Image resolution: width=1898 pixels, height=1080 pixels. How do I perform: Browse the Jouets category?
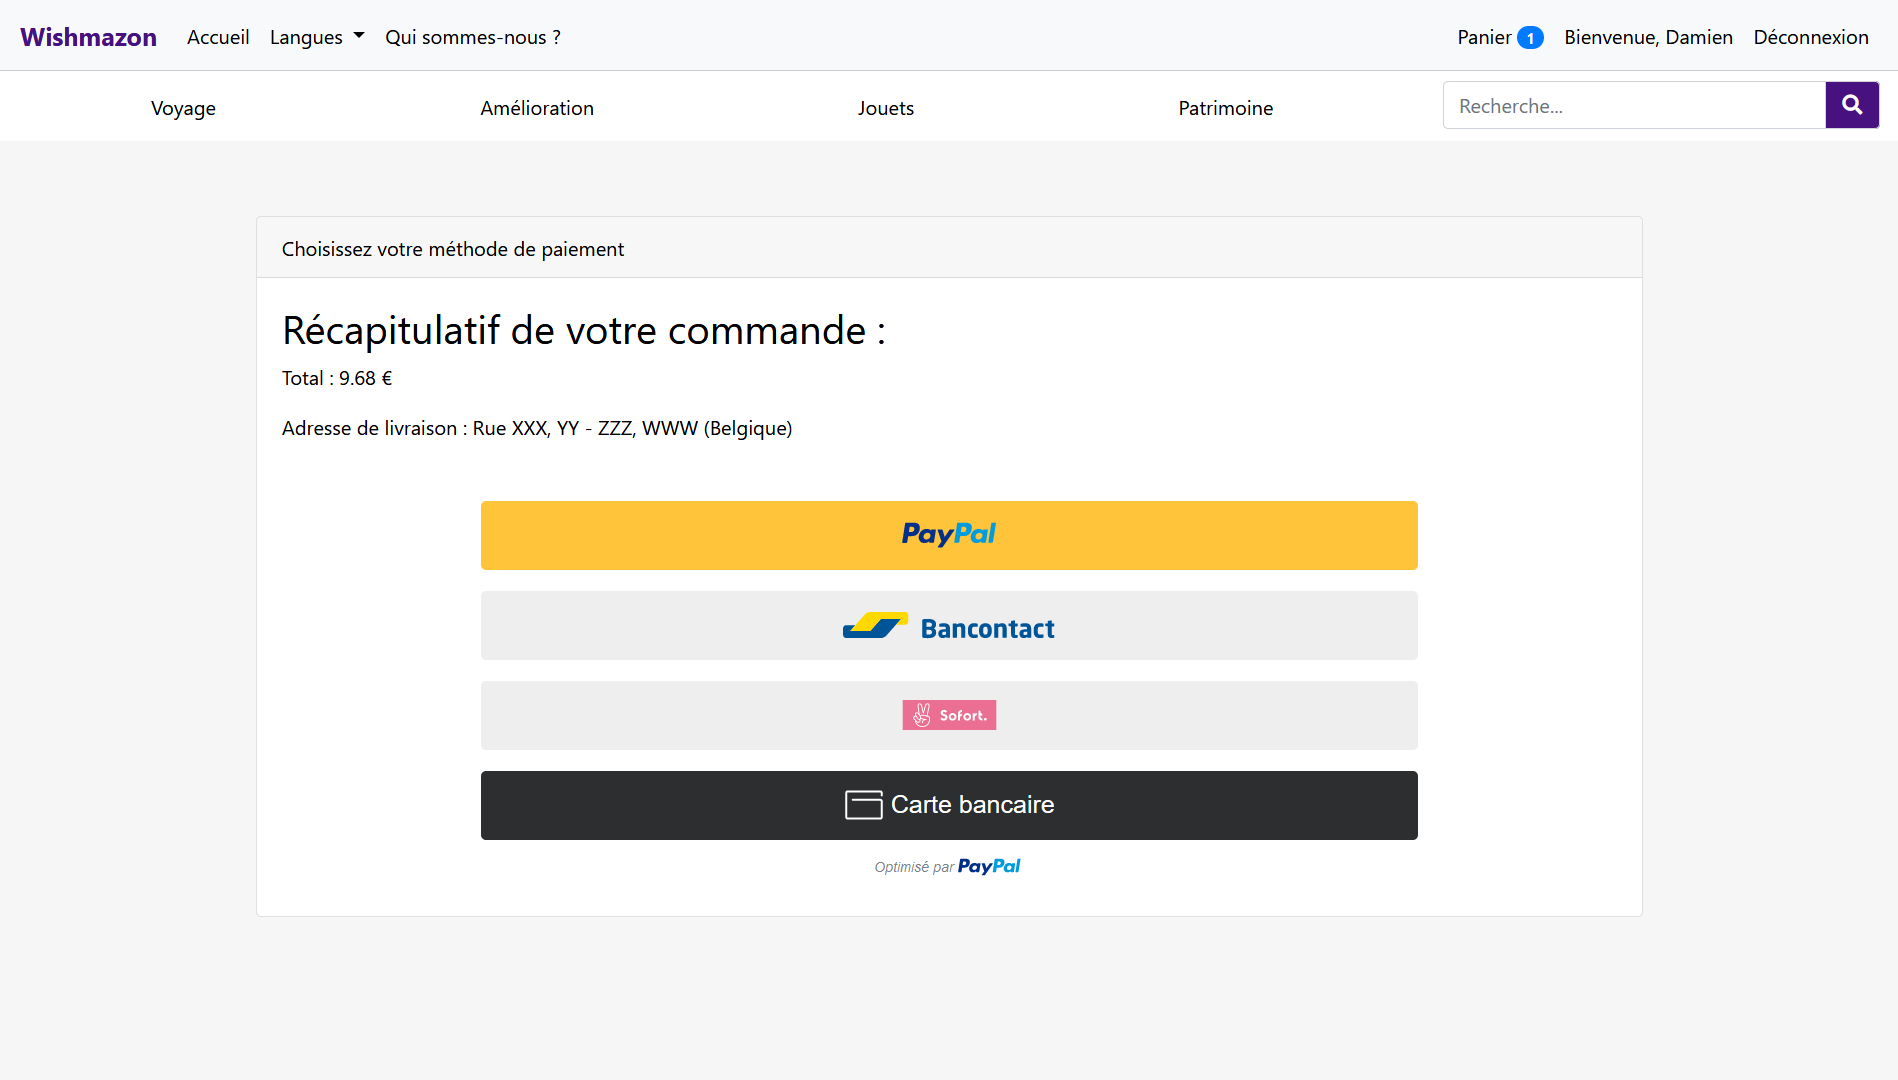click(x=886, y=108)
